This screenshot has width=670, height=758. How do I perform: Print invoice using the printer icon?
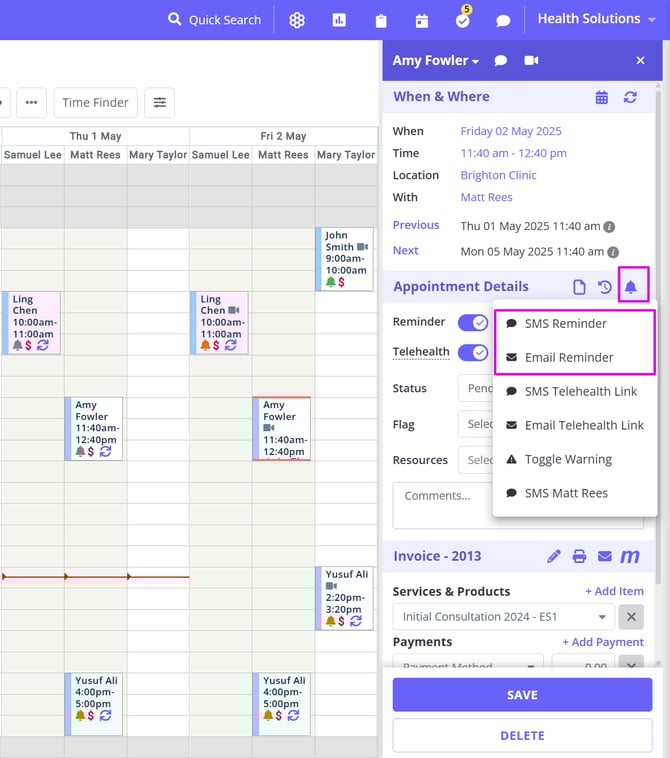pos(579,556)
